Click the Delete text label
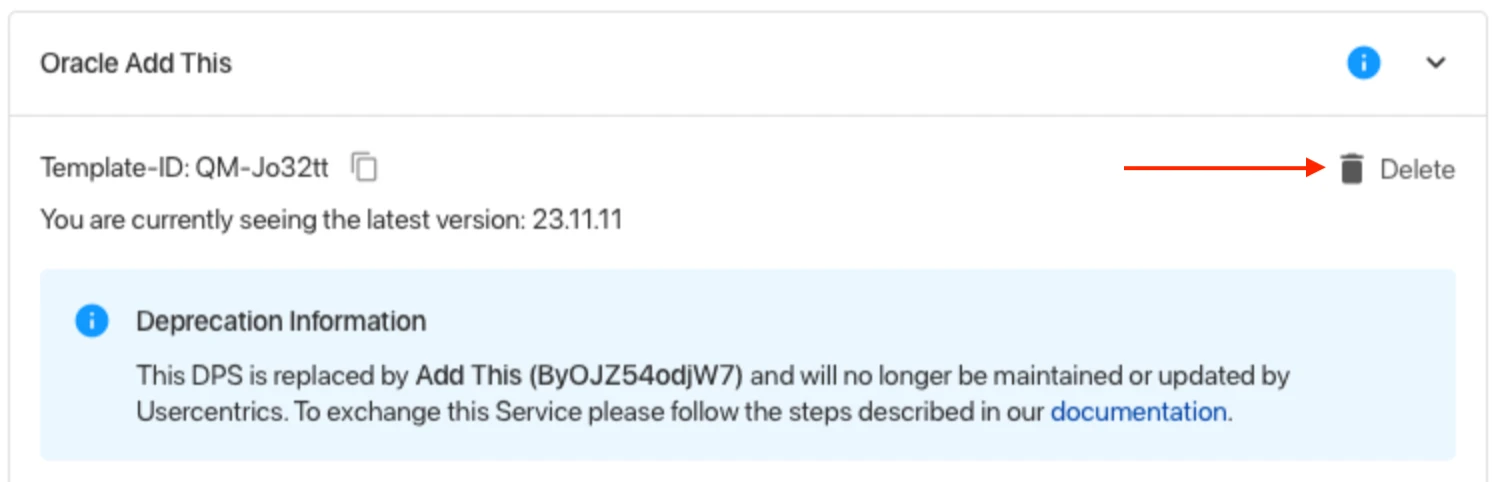1496x482 pixels. [1417, 170]
